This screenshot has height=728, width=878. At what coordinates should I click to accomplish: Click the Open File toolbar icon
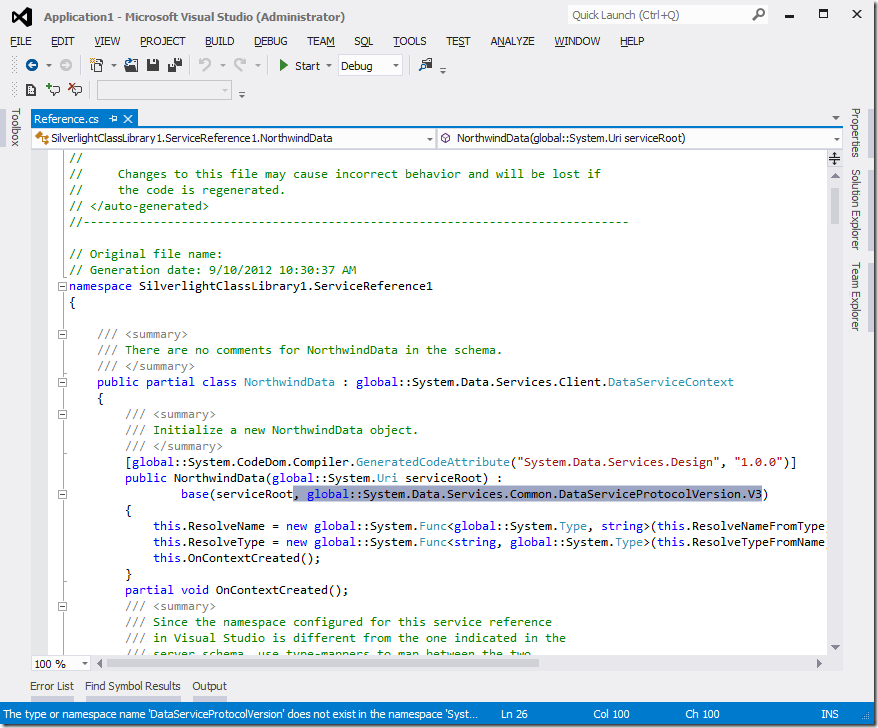131,66
